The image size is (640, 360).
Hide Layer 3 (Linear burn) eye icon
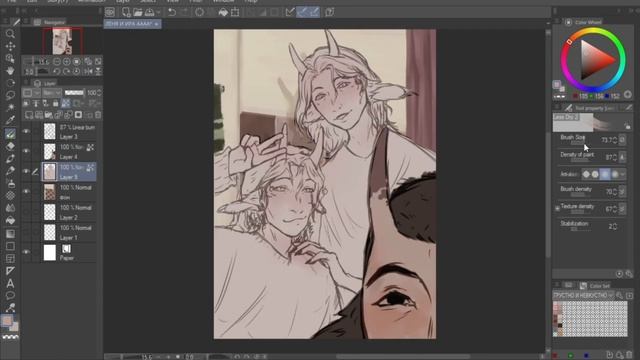[x=26, y=131]
